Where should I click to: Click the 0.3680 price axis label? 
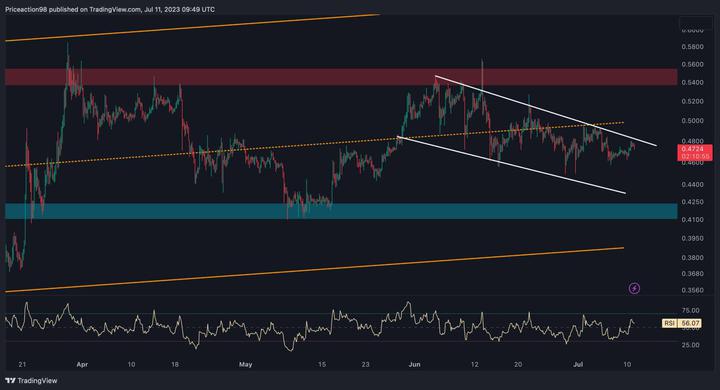point(692,273)
